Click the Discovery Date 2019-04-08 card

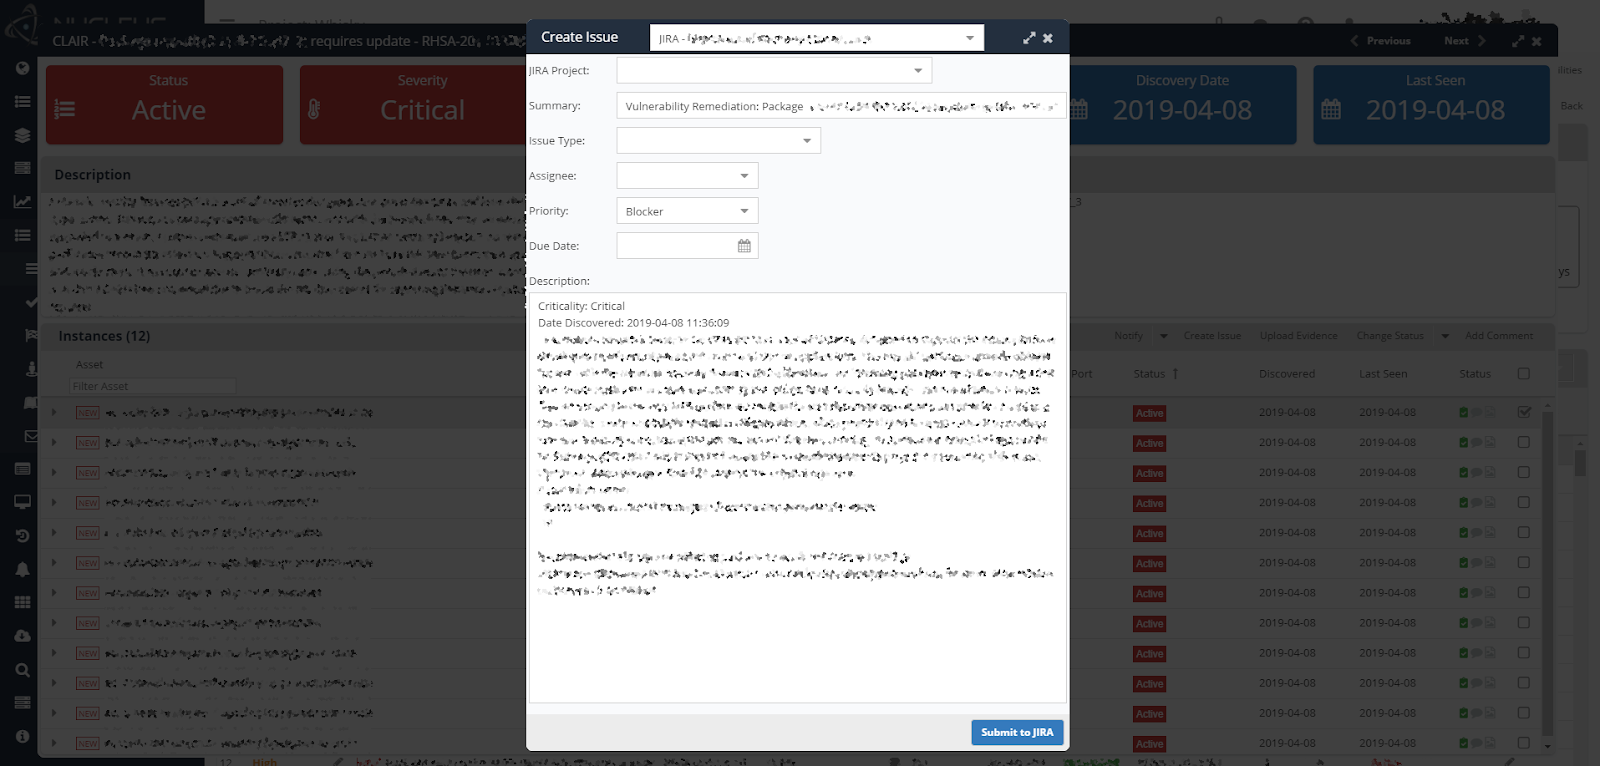tap(1183, 105)
